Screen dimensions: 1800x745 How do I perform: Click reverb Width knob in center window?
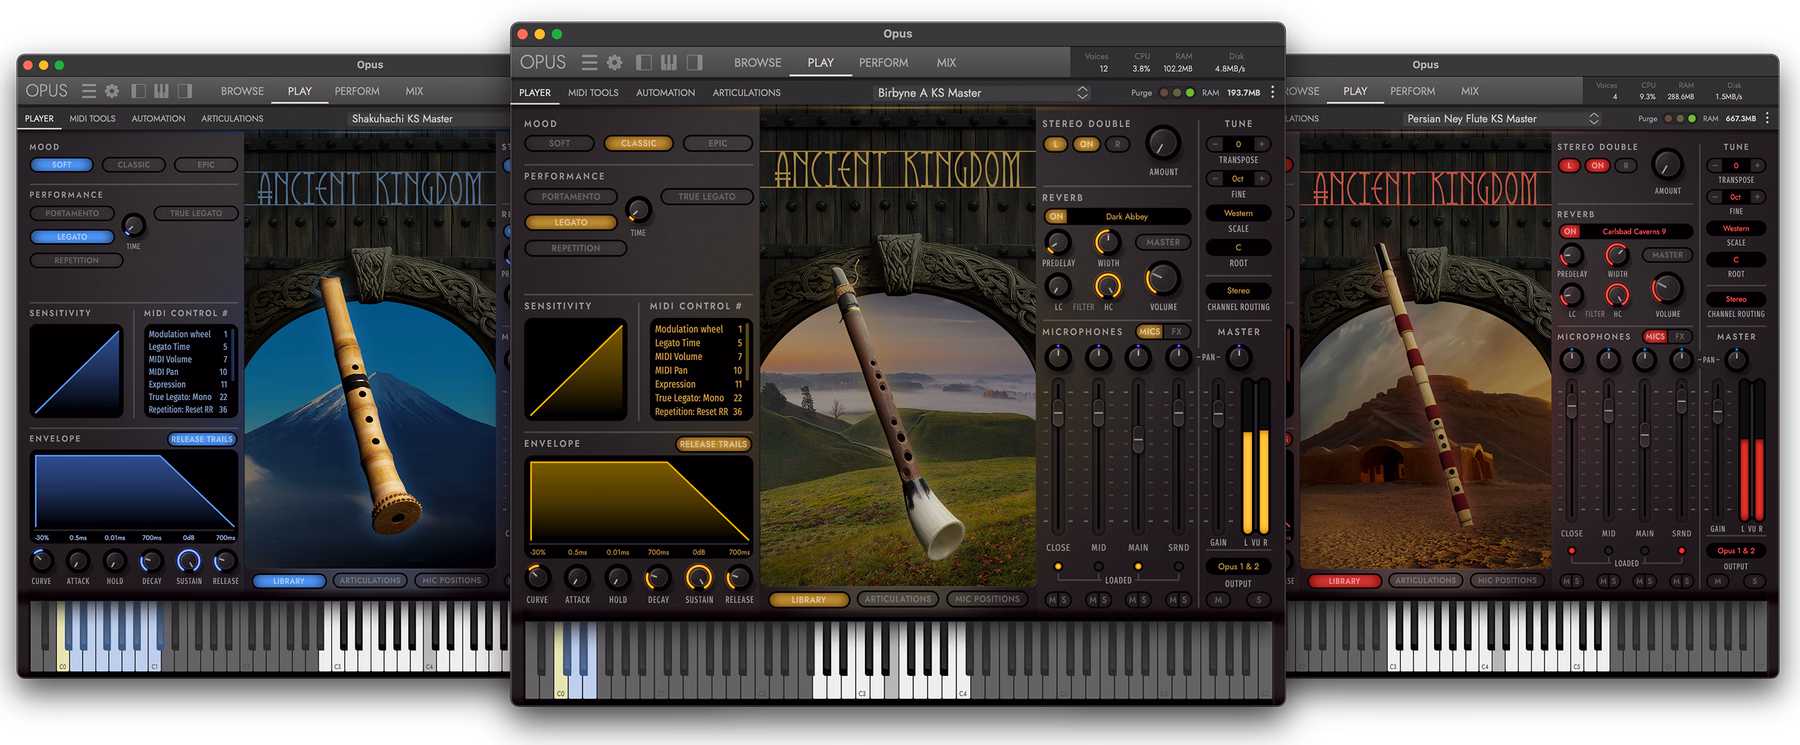click(1107, 242)
